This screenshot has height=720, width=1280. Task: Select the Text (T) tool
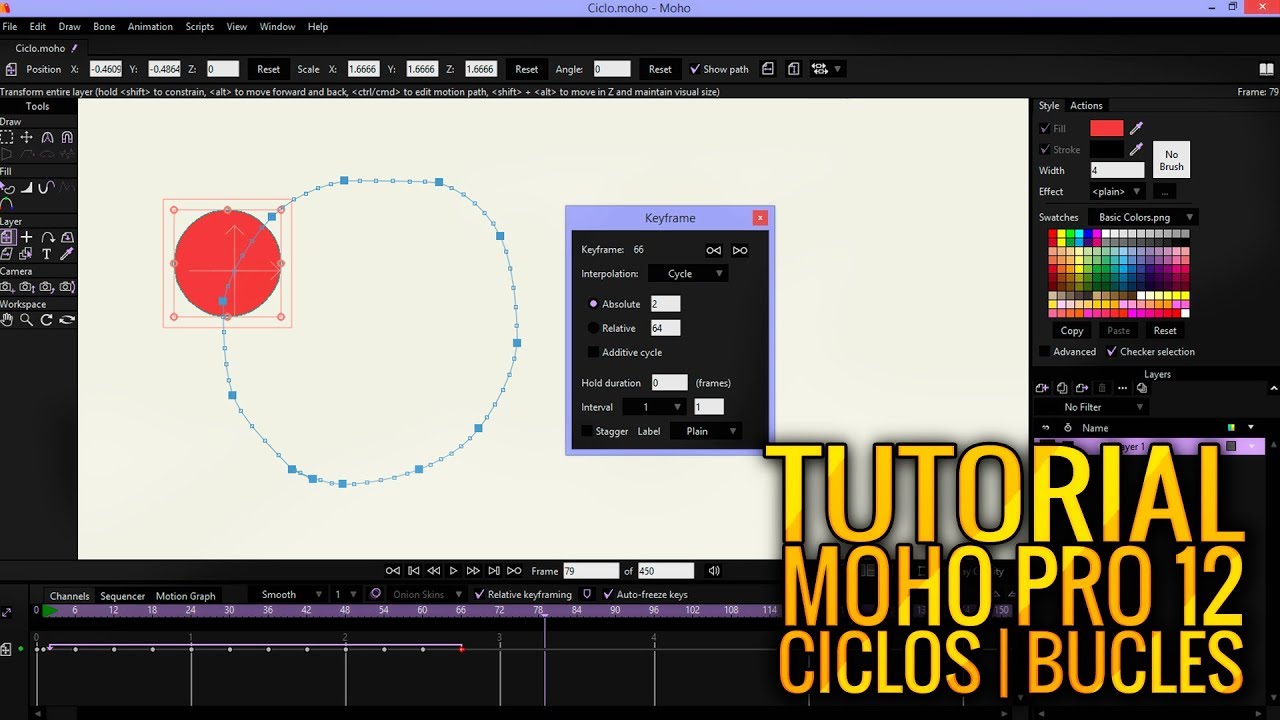point(47,254)
